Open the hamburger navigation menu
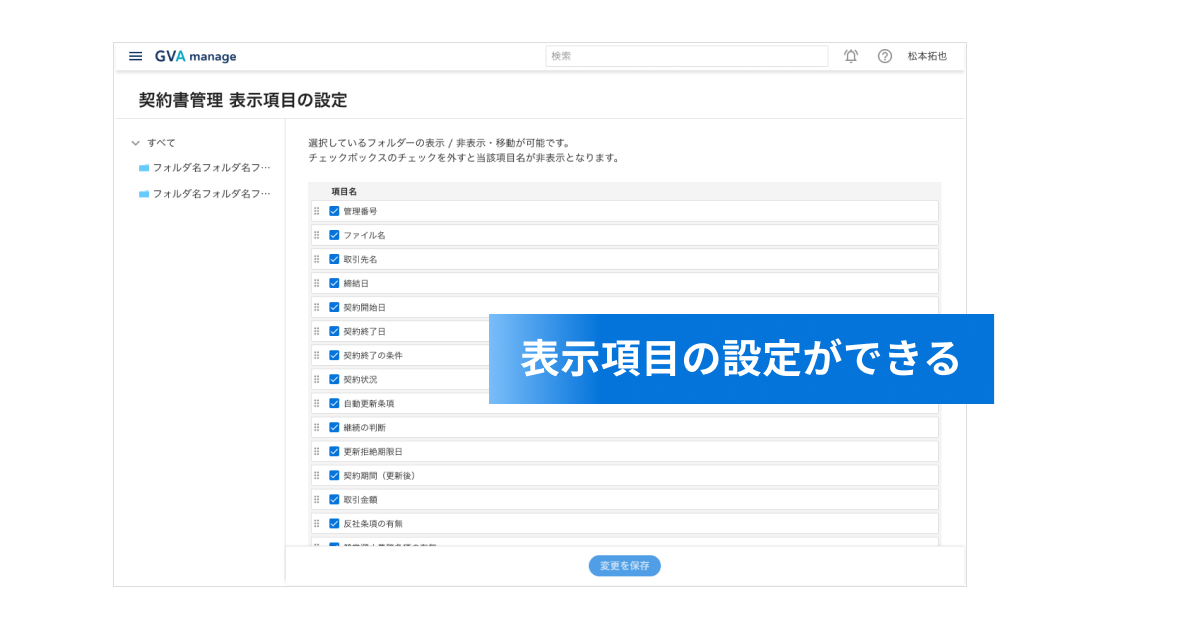Viewport: 1200px width, 630px height. tap(136, 56)
